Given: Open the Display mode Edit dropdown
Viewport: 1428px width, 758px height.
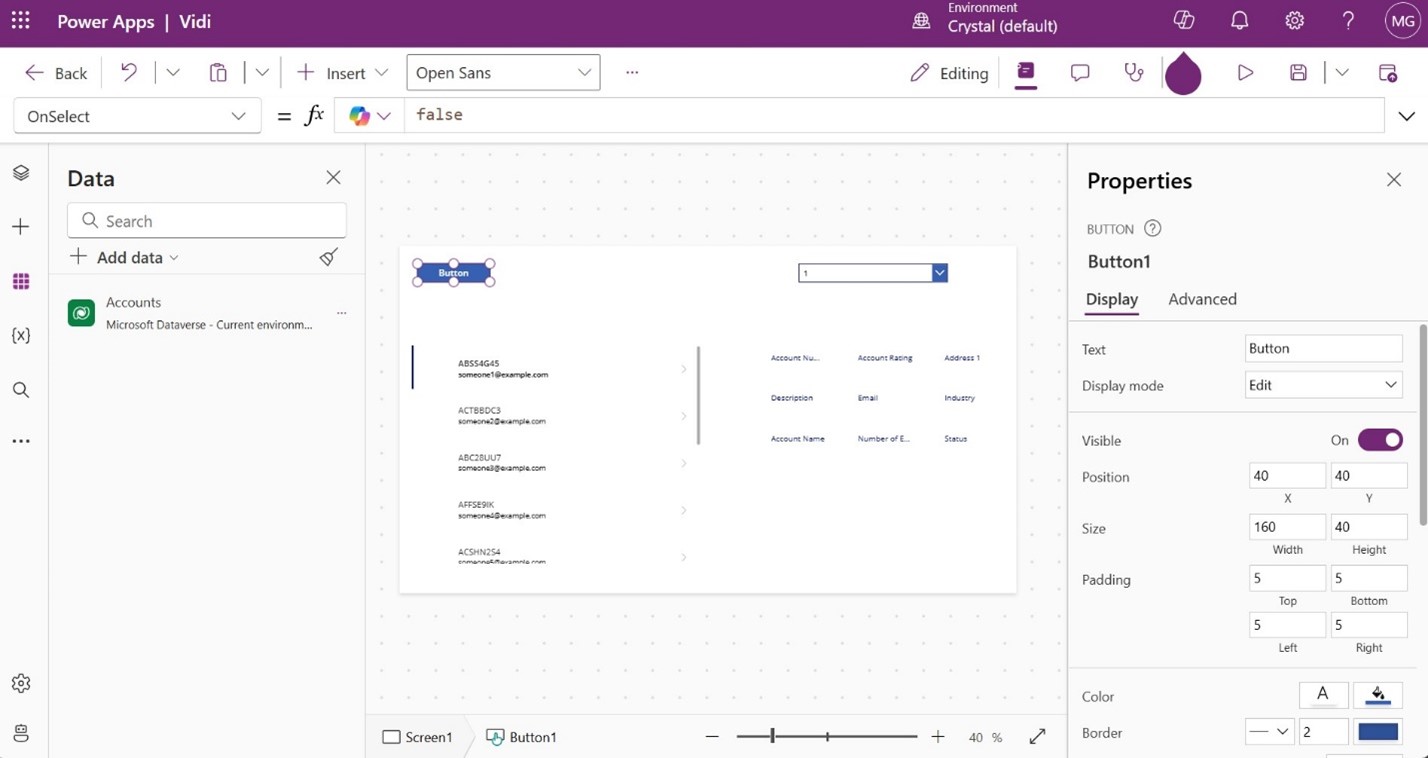Looking at the screenshot, I should coord(1322,385).
